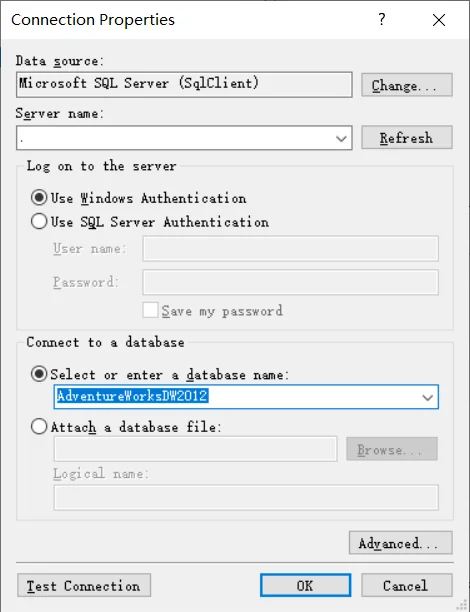Image resolution: width=470 pixels, height=612 pixels.
Task: Select Attach a database file option
Action: coord(39,426)
